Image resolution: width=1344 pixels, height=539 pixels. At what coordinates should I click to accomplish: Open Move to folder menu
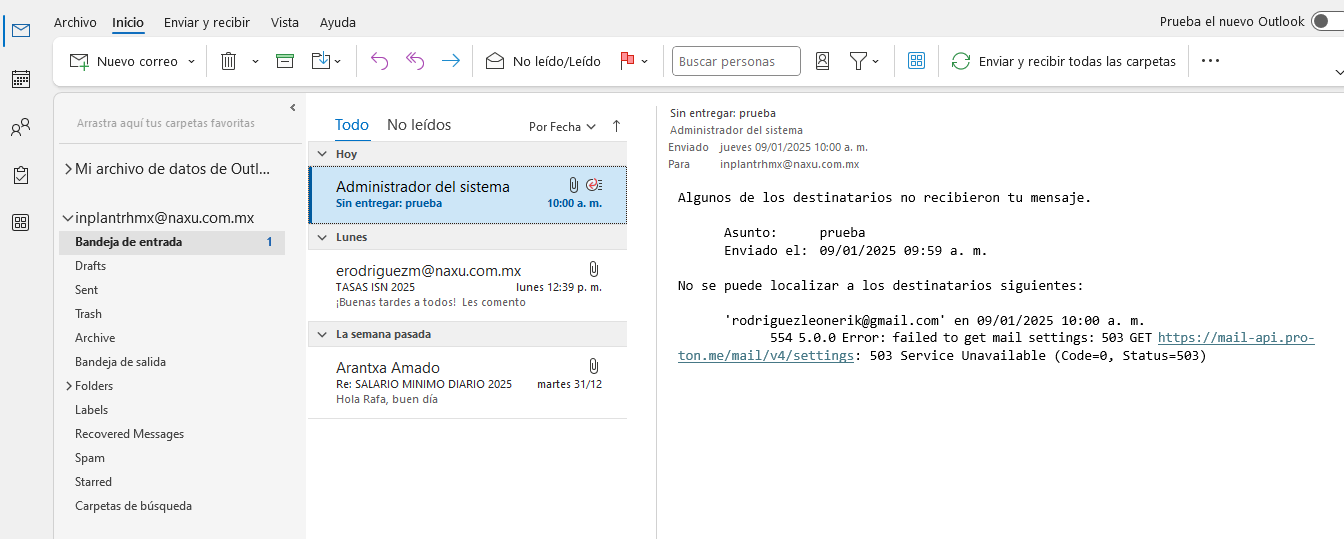326,61
